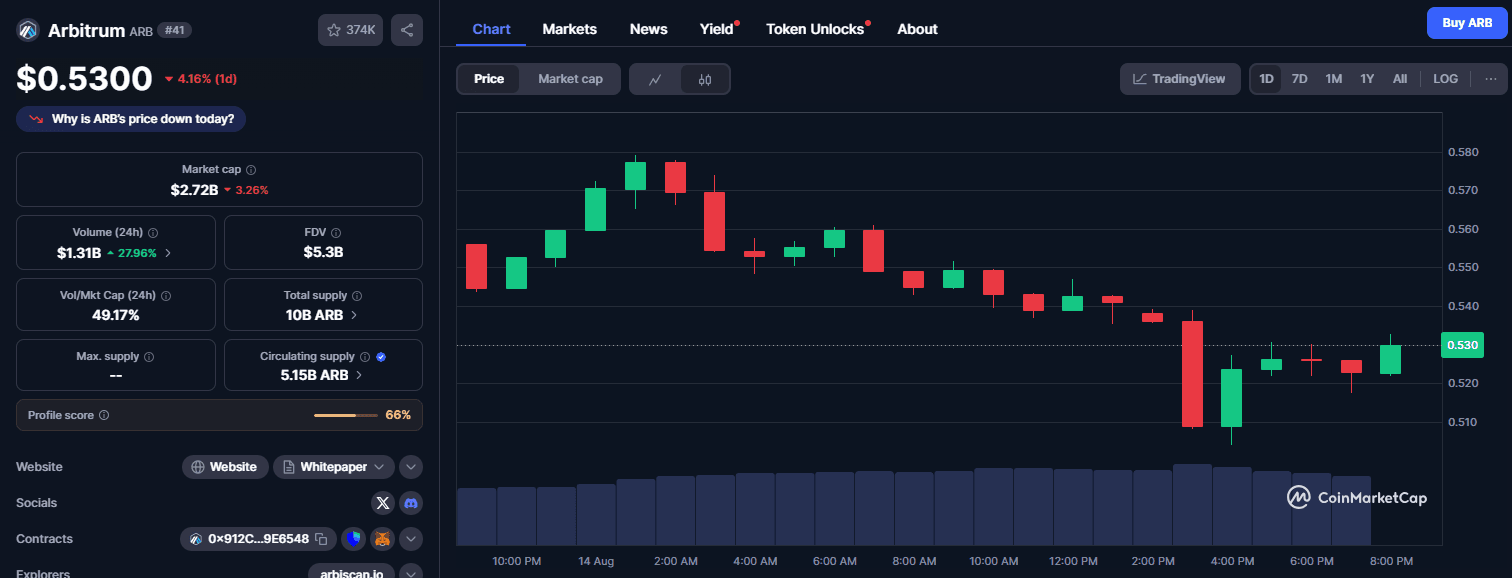Click Max. supply info icon
Viewport: 1512px width, 578px height.
149,356
